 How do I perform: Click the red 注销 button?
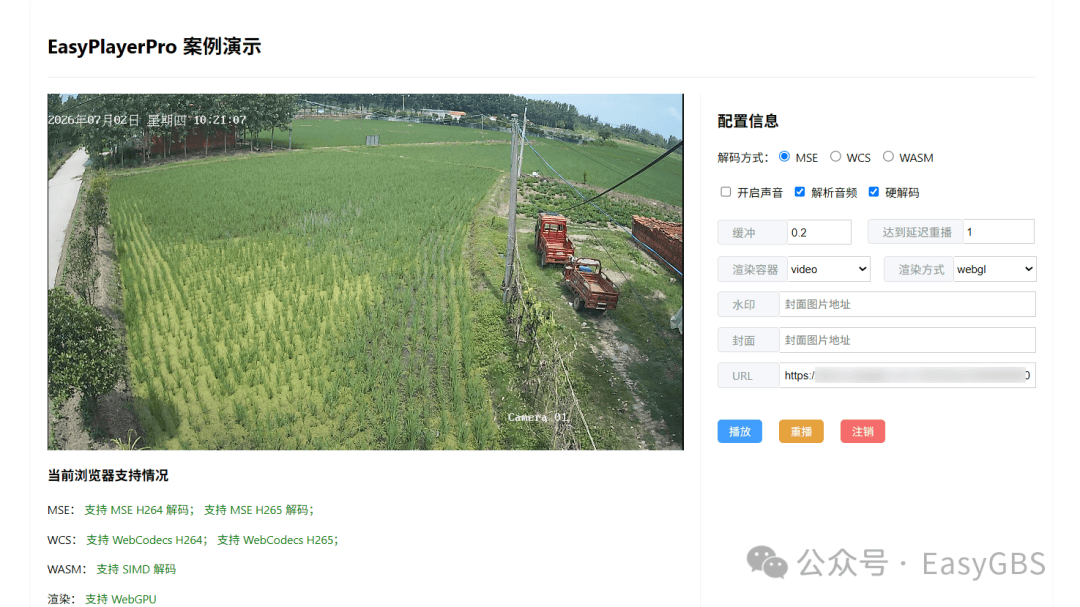coord(862,431)
